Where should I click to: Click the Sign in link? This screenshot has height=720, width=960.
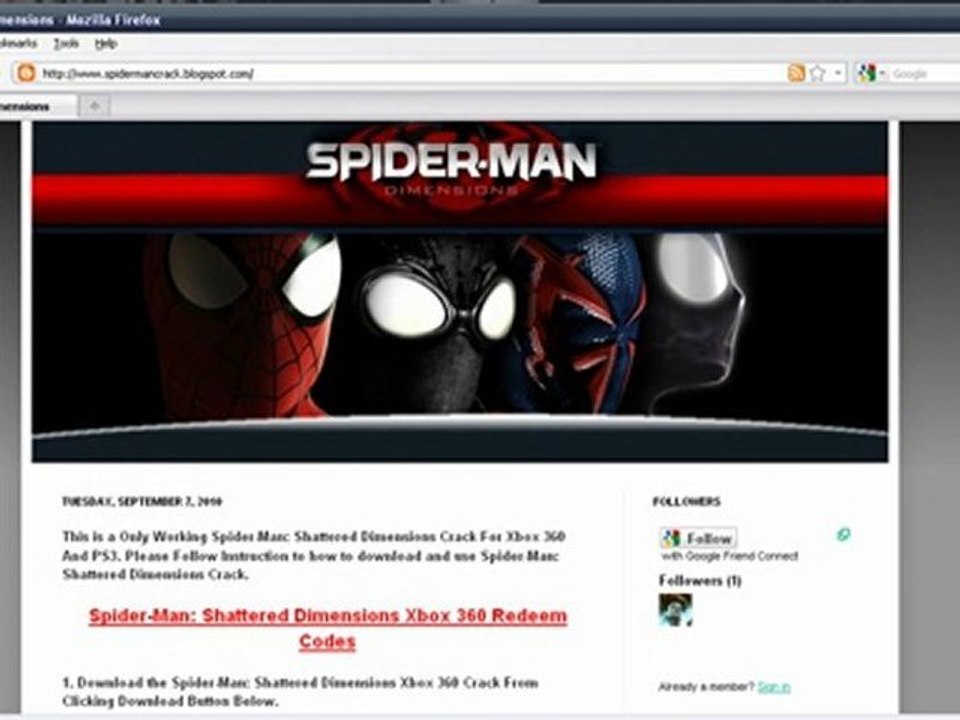(x=774, y=686)
